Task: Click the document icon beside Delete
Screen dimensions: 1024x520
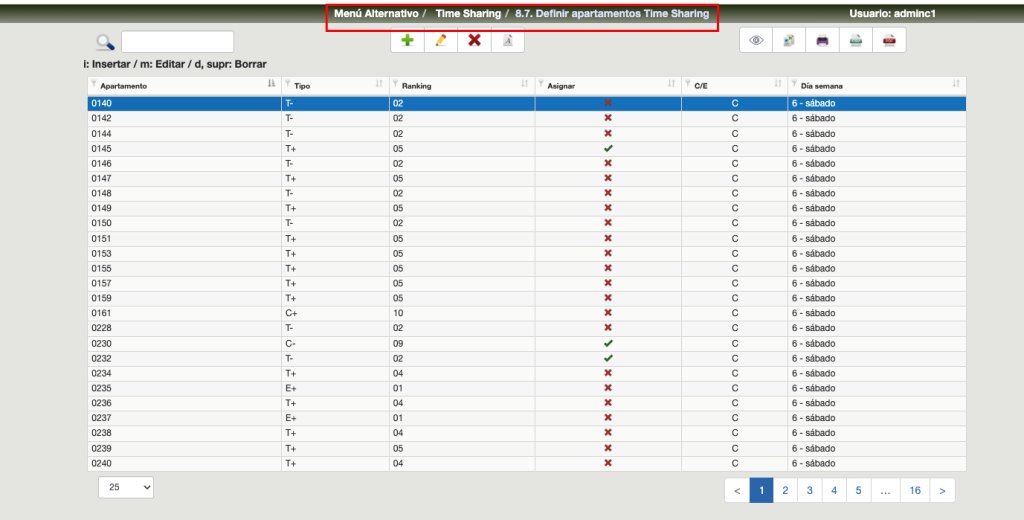Action: point(508,40)
